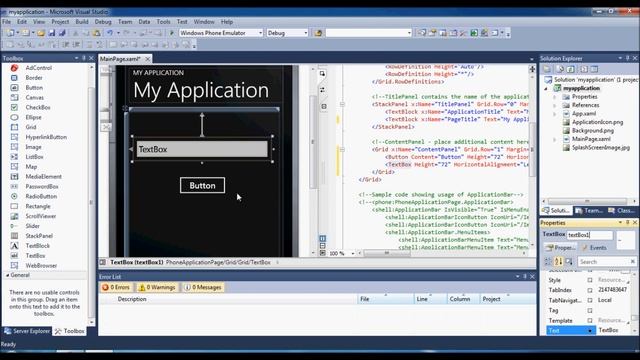Switch to the Server Explorer tab
Viewport: 640px width, 360px height.
click(x=27, y=331)
